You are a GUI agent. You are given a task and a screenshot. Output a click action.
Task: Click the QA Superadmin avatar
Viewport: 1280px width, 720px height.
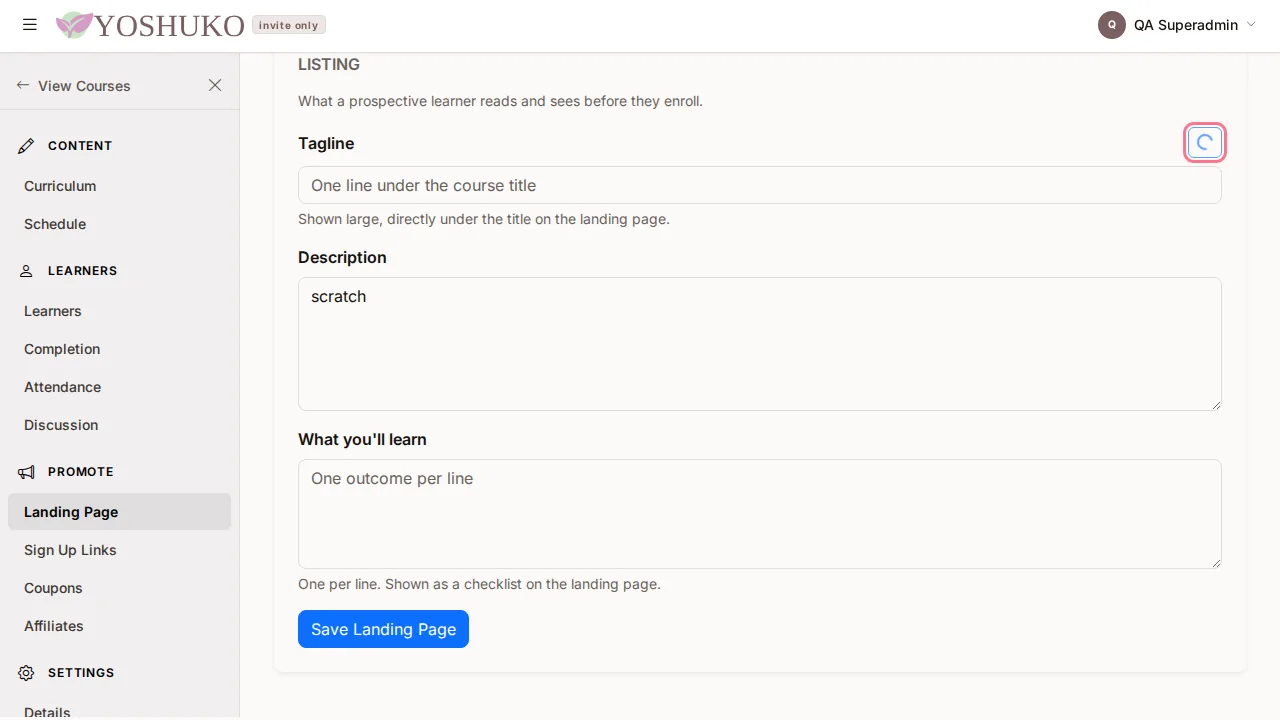click(1112, 25)
